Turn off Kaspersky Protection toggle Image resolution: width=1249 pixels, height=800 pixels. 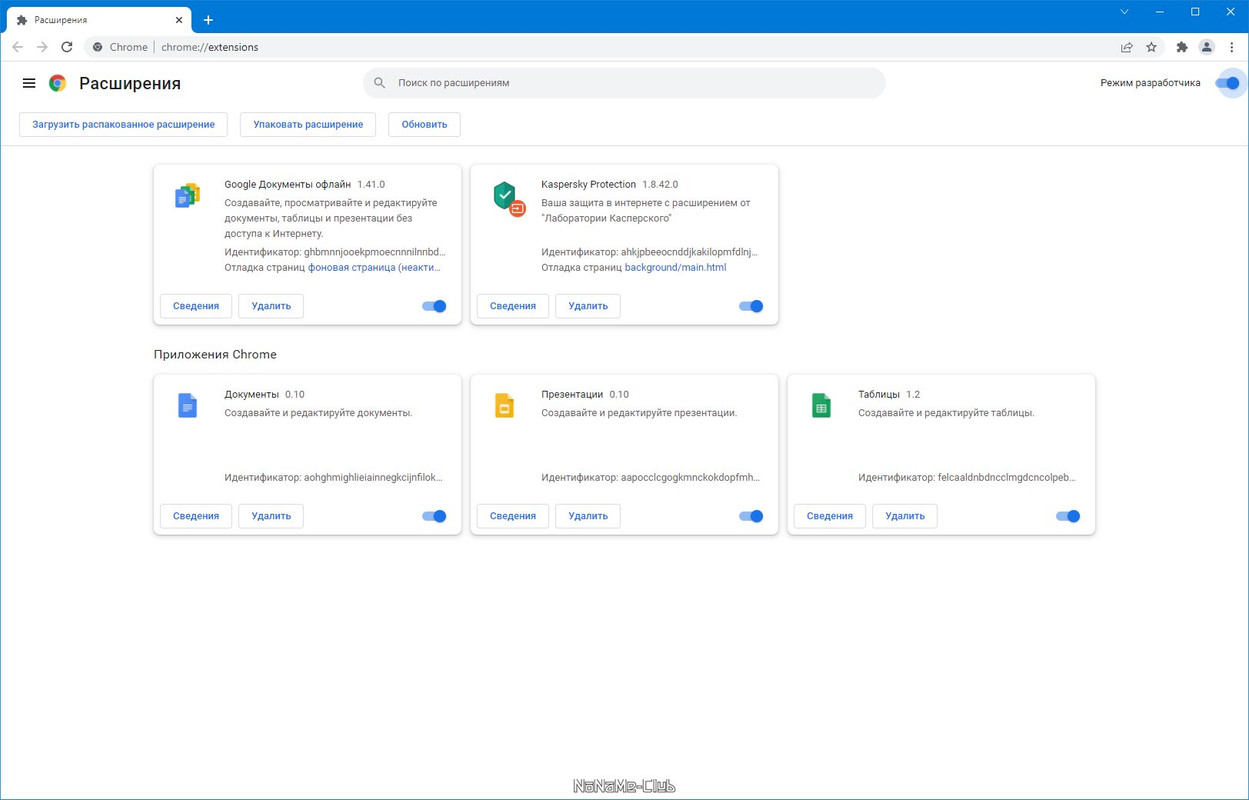(x=751, y=306)
